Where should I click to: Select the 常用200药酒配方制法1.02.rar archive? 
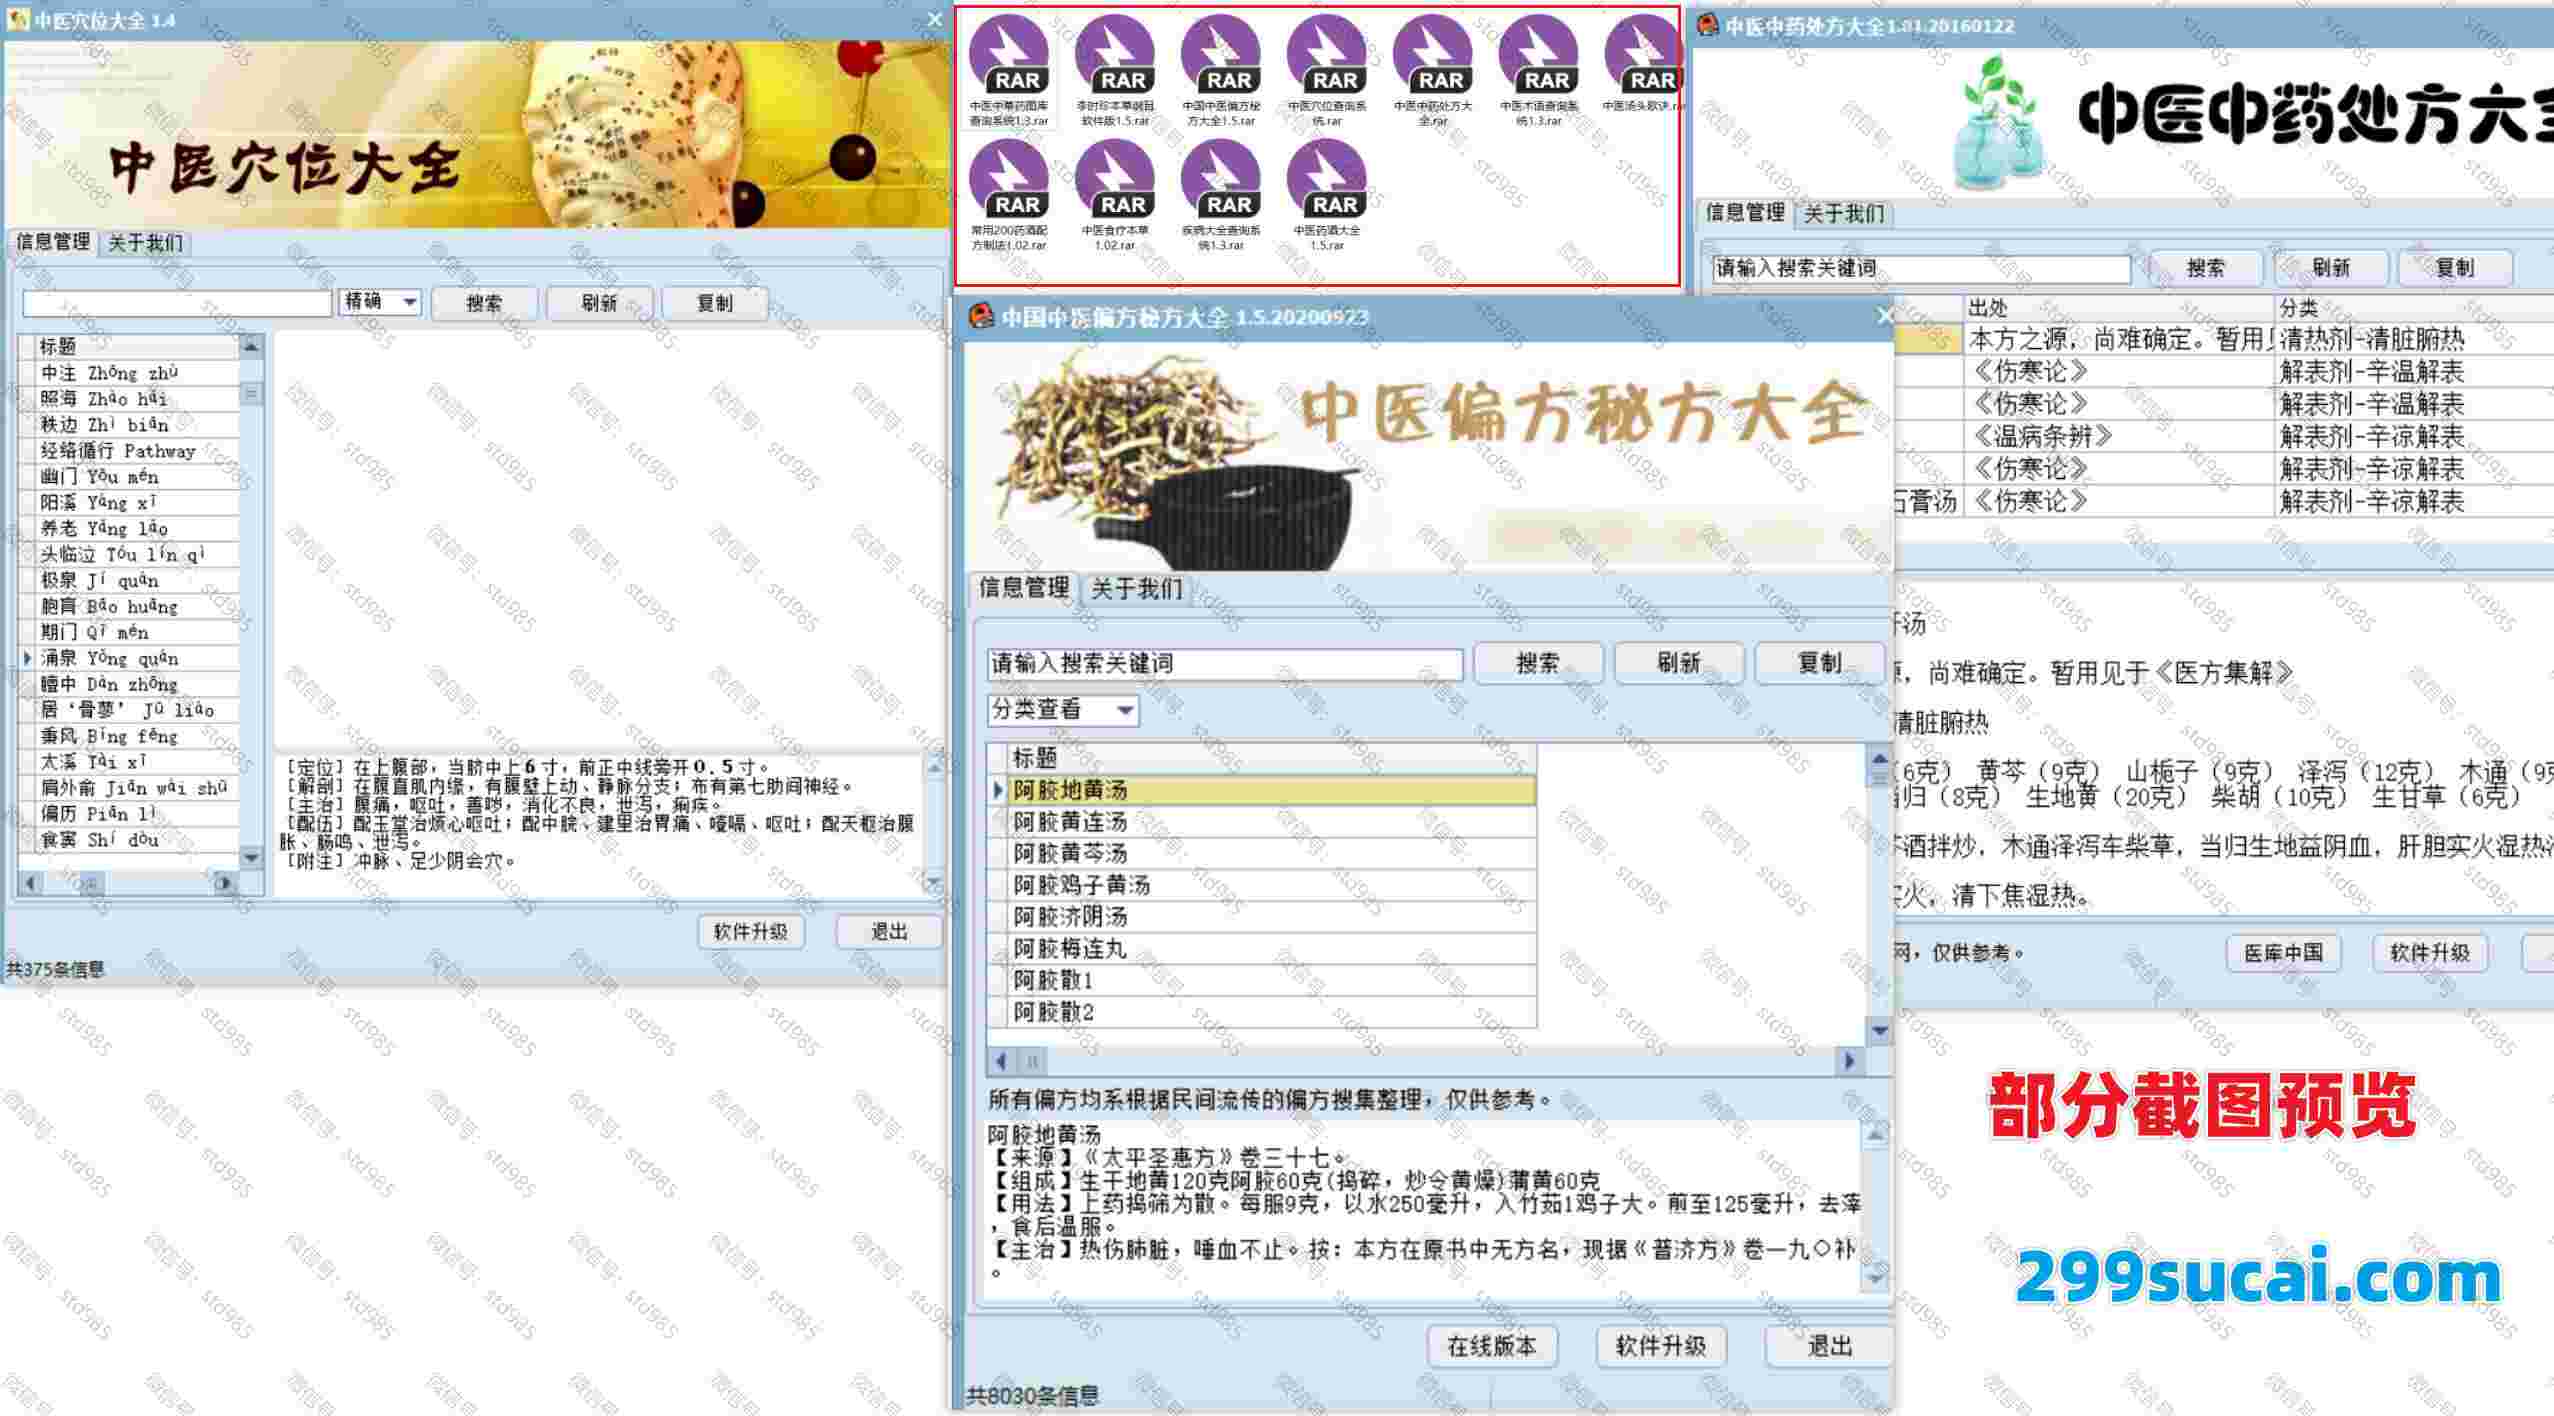1009,195
